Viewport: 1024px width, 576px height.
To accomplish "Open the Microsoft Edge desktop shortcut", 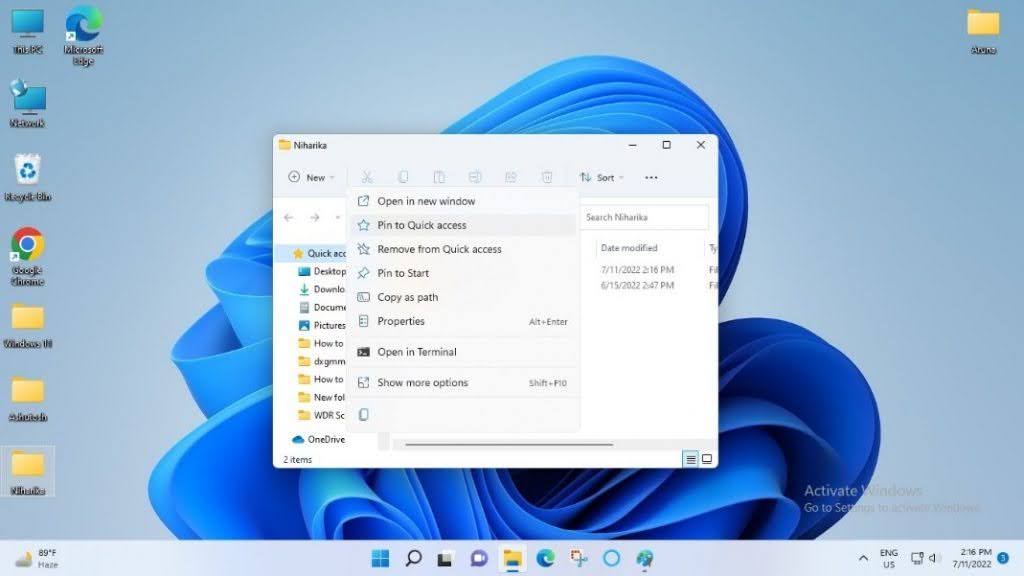I will [84, 36].
